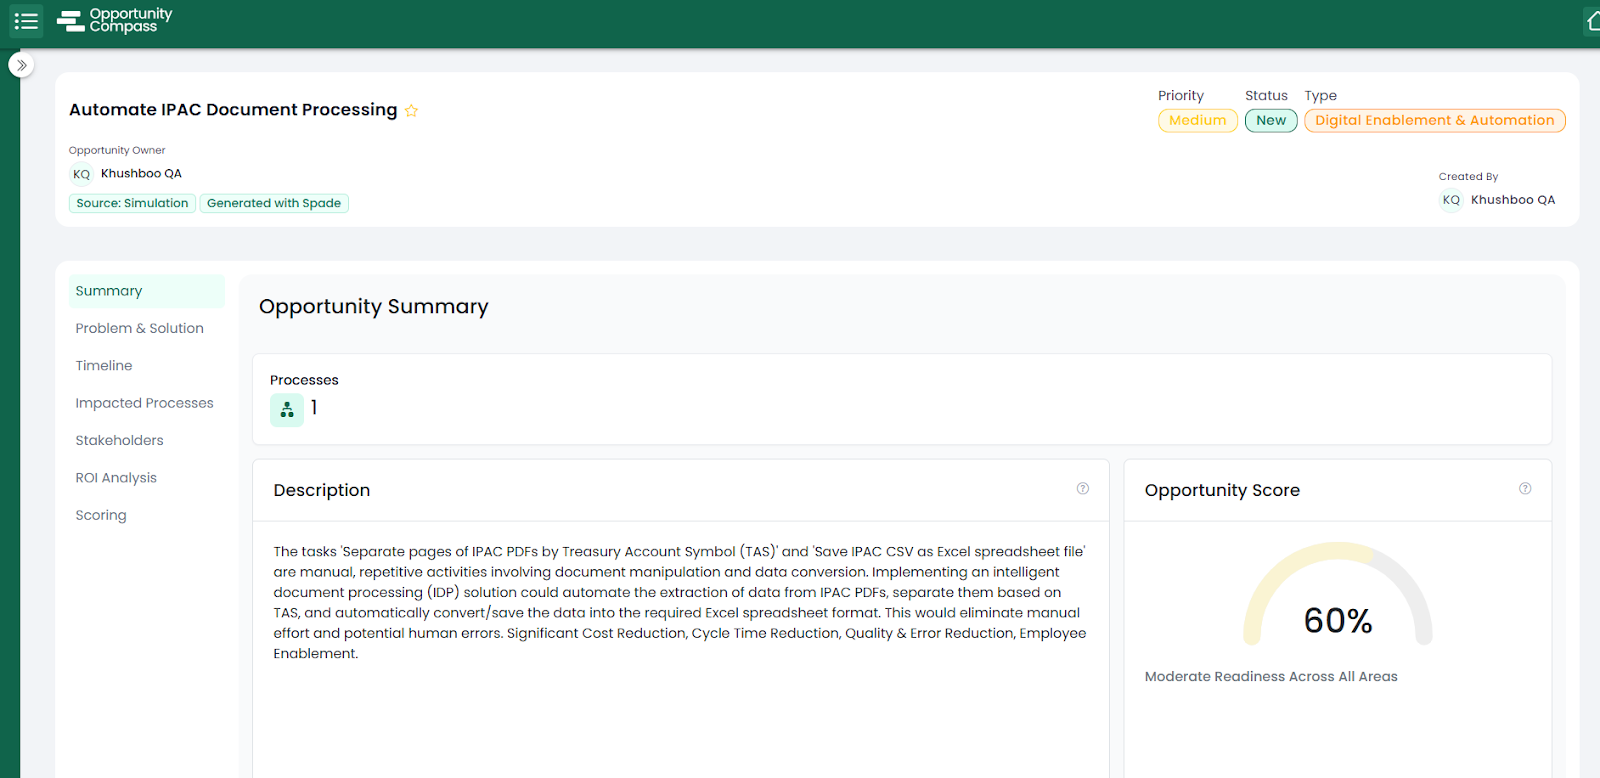Screen dimensions: 1600x778
Task: Select the Summary tab
Action: click(109, 291)
